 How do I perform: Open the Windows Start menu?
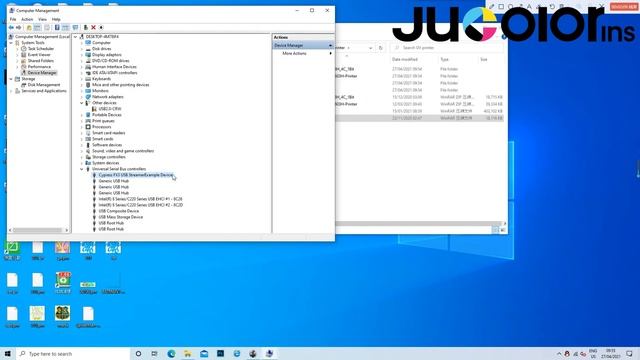point(7,353)
